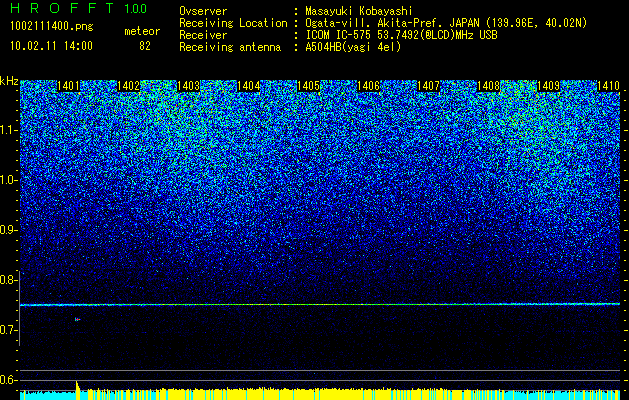This screenshot has height=400, width=629.
Task: Select the ICOM IC-575 53.7492 MHz receiver text
Action: point(401,35)
